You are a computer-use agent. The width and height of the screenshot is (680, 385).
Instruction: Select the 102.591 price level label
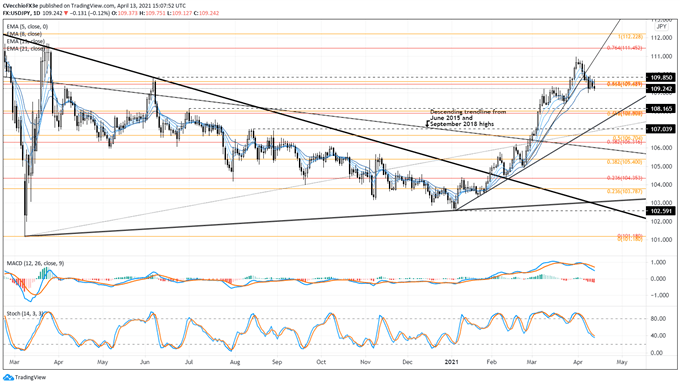click(x=661, y=211)
